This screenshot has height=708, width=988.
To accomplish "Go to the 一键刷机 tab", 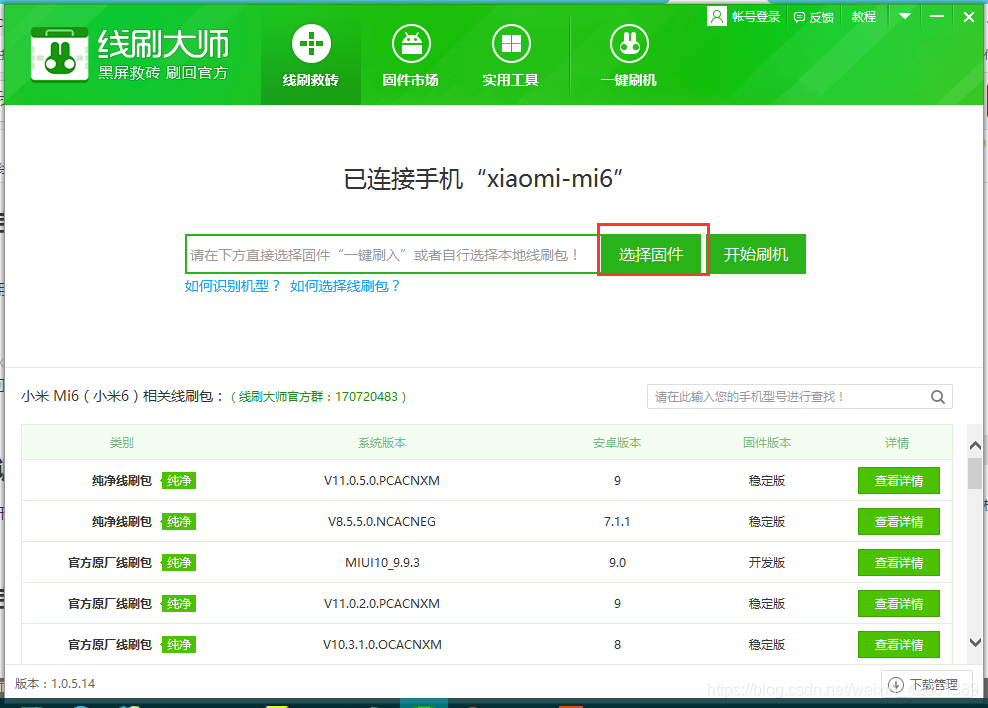I will 629,56.
